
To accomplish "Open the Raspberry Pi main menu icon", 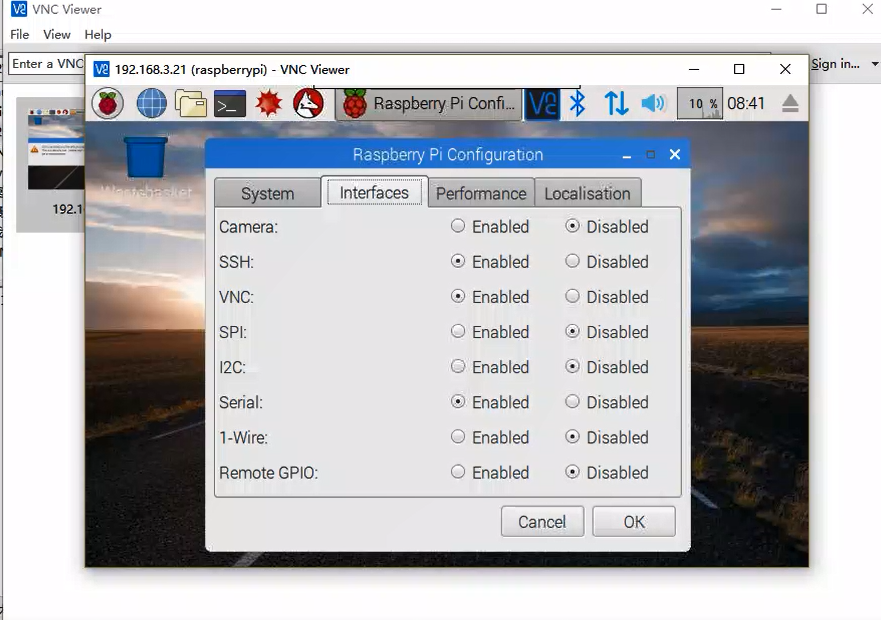I will [x=108, y=103].
